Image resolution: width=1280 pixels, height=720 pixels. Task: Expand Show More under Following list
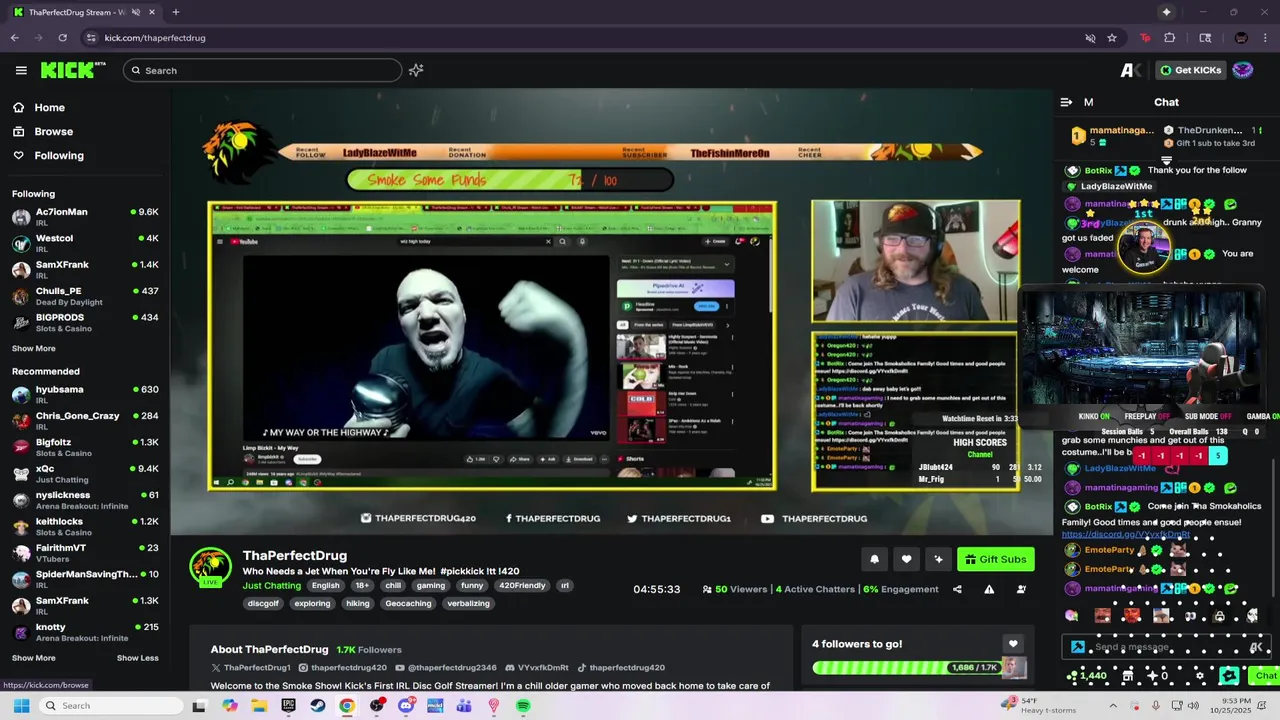click(x=34, y=348)
